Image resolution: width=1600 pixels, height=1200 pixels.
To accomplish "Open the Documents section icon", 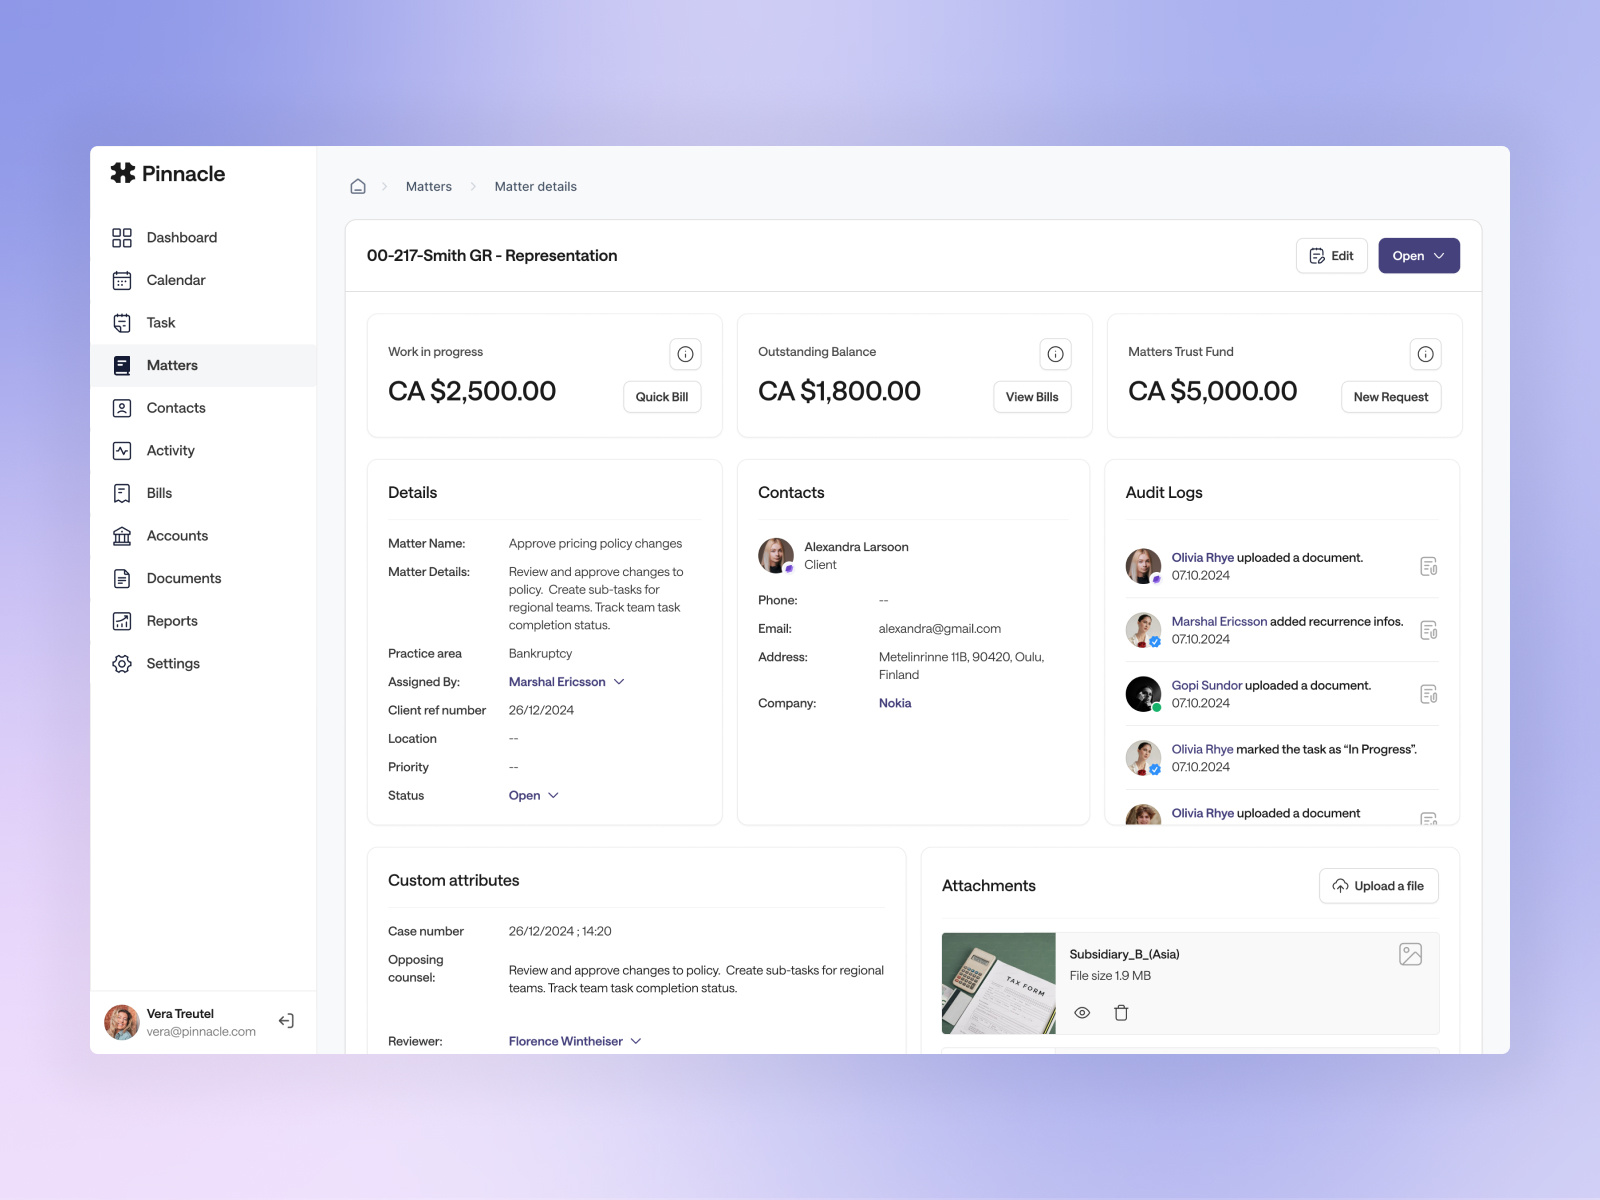I will pyautogui.click(x=122, y=578).
